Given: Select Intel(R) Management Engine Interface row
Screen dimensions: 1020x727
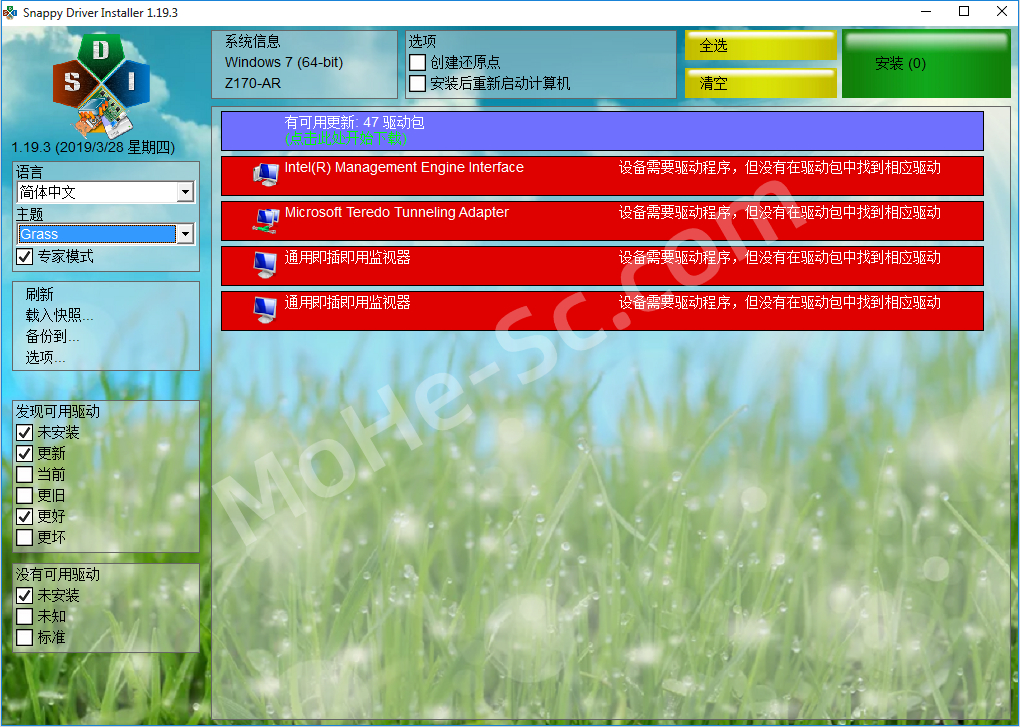Looking at the screenshot, I should (602, 176).
